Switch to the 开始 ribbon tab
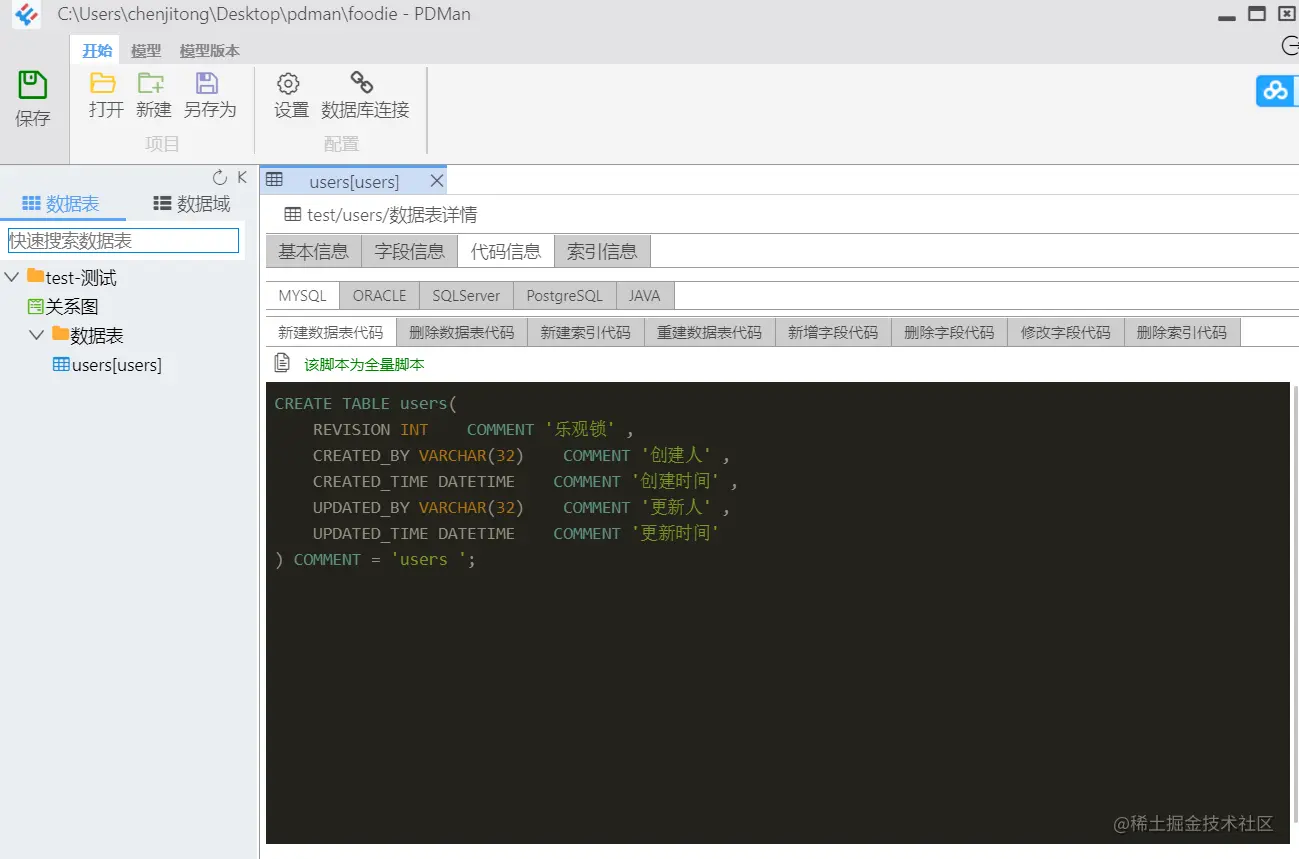 [x=97, y=51]
